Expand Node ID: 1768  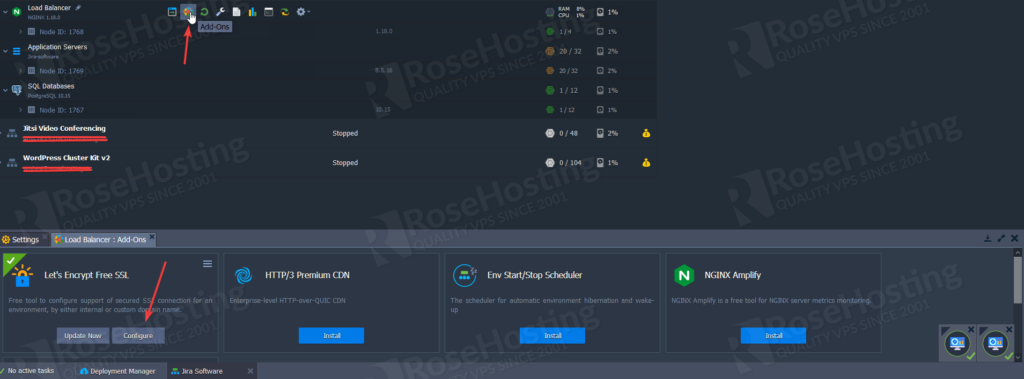[x=21, y=31]
